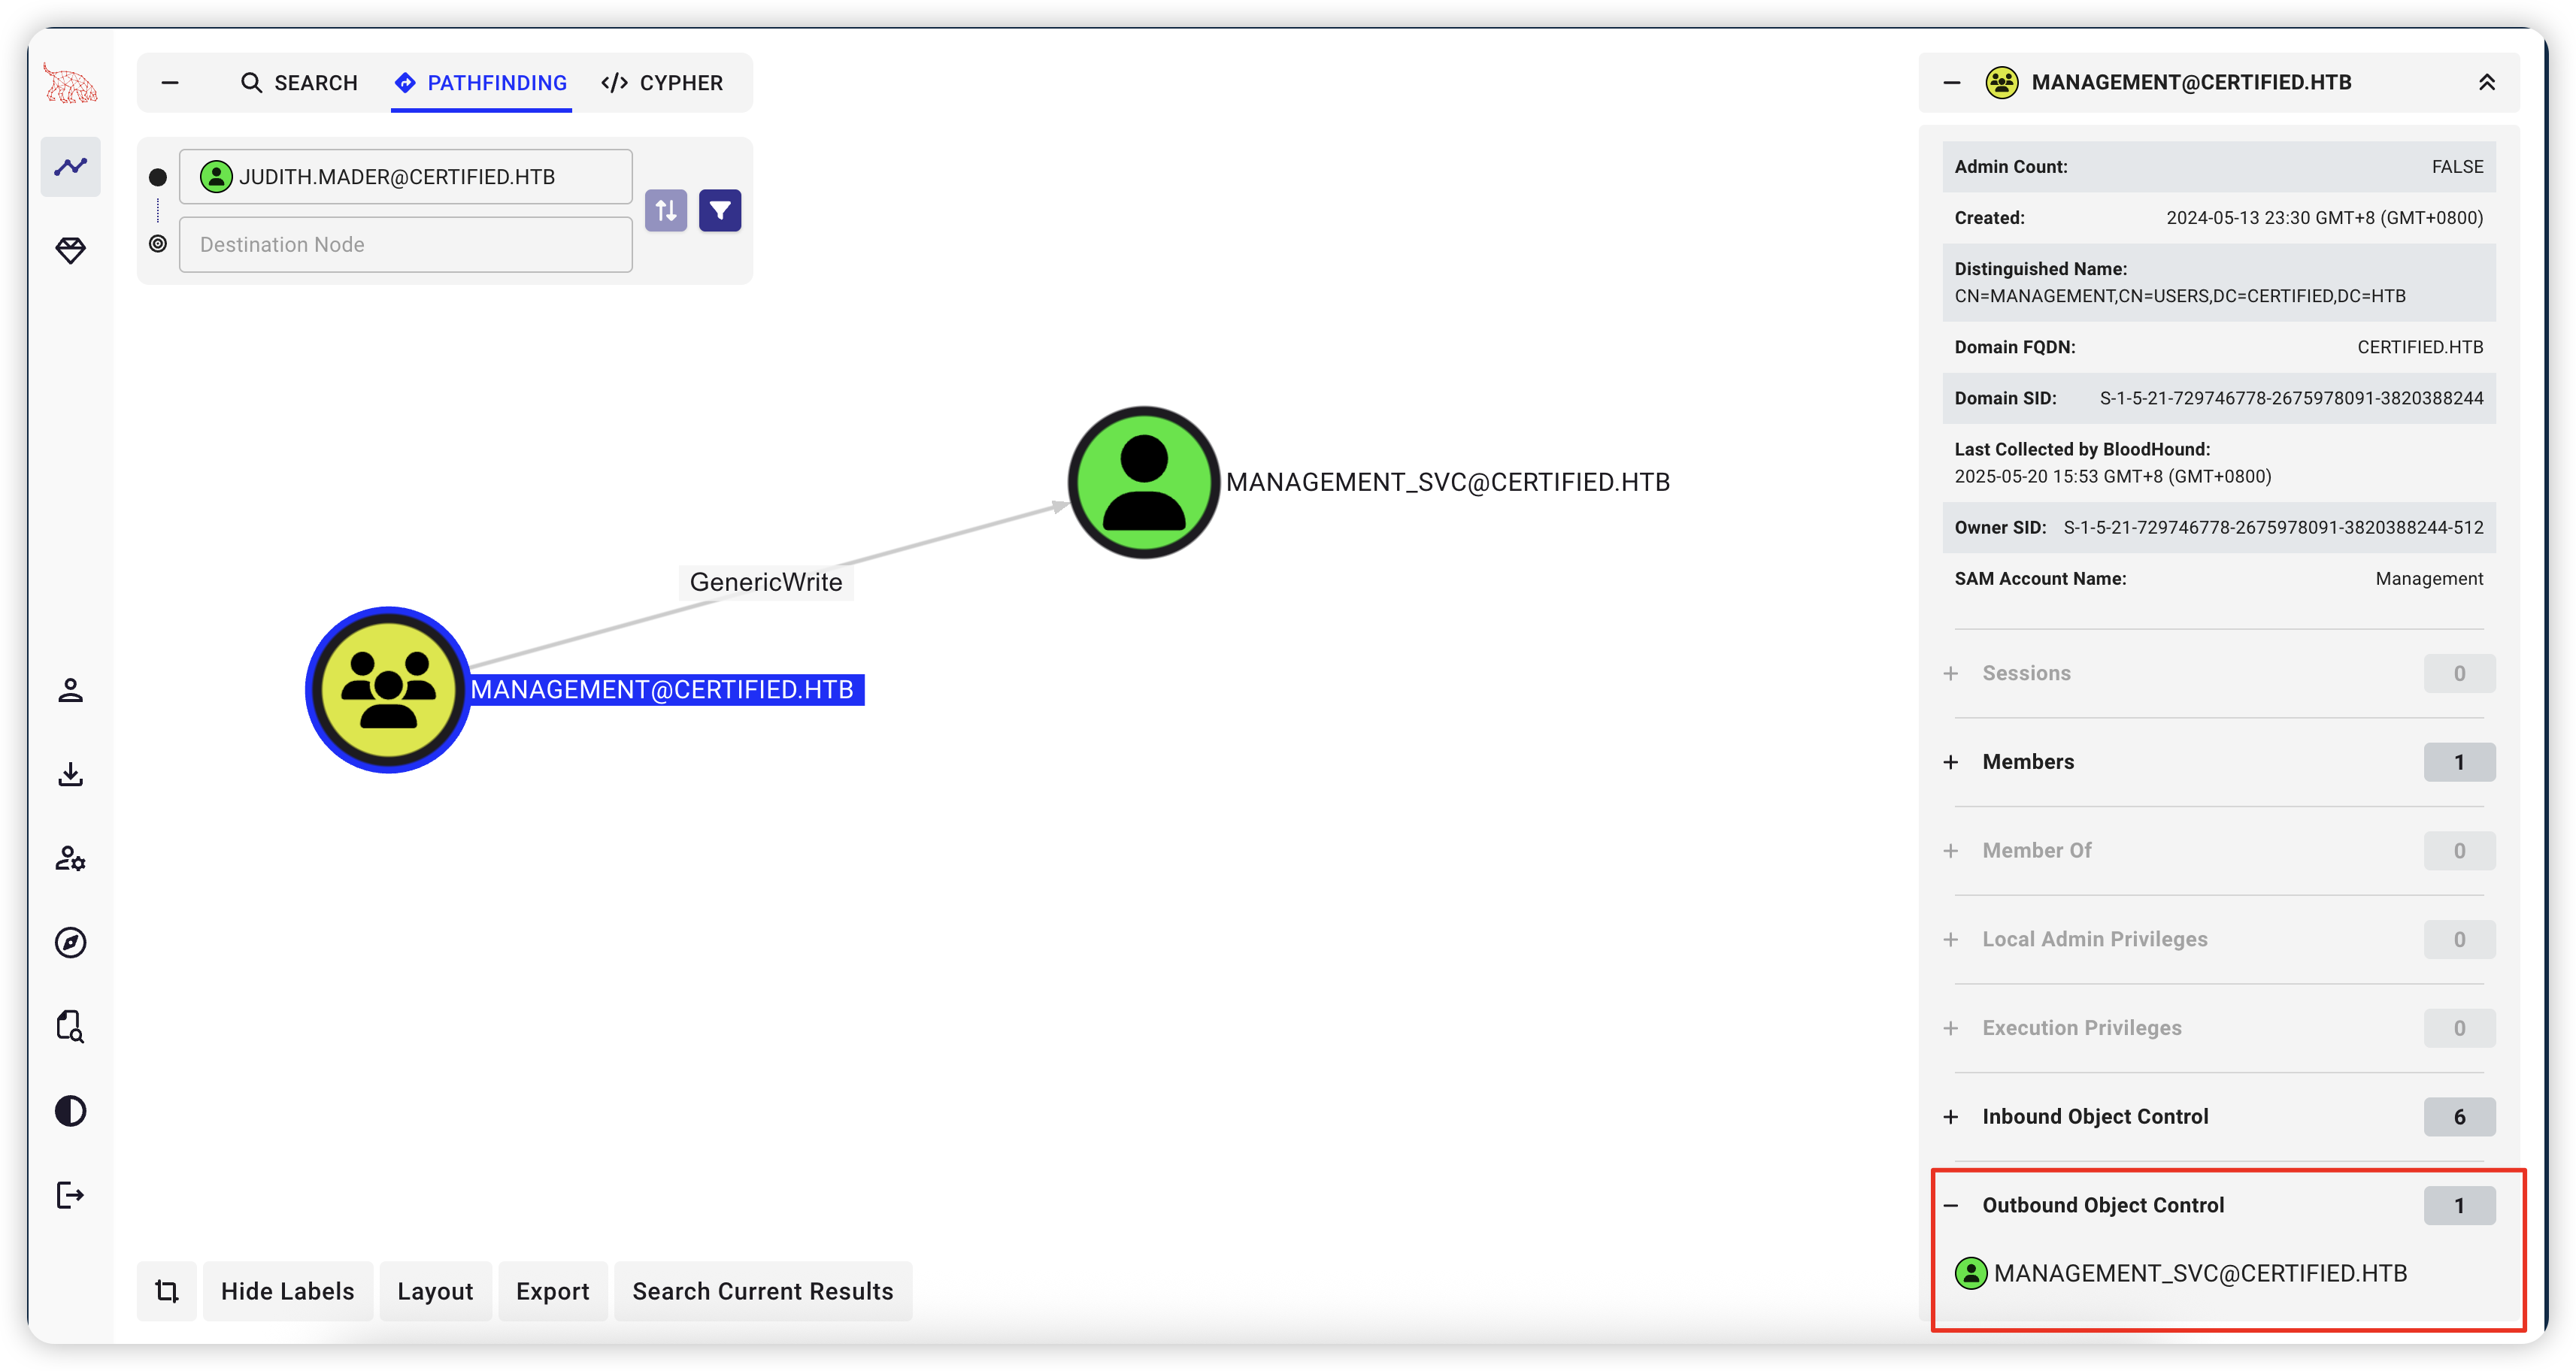Expand Inbound Object Control section
The width and height of the screenshot is (2576, 1371).
(x=2095, y=1117)
